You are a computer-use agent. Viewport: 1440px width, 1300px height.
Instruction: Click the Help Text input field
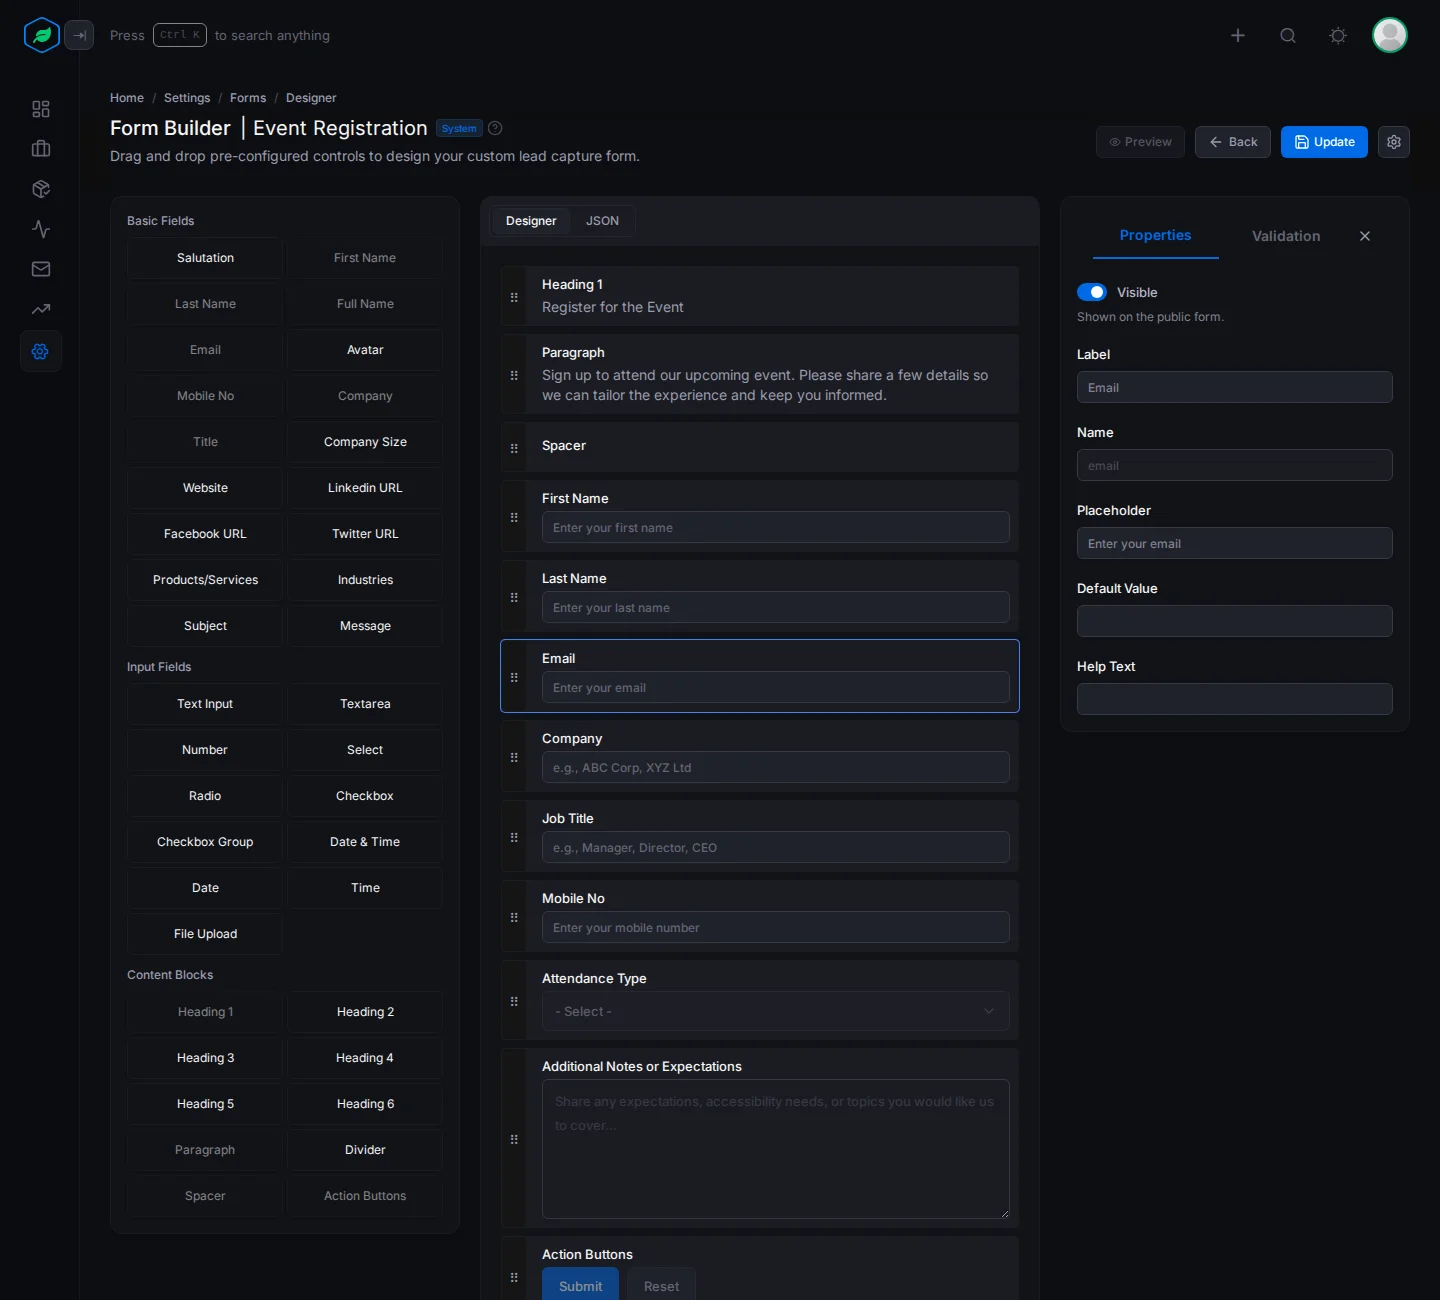pyautogui.click(x=1235, y=699)
